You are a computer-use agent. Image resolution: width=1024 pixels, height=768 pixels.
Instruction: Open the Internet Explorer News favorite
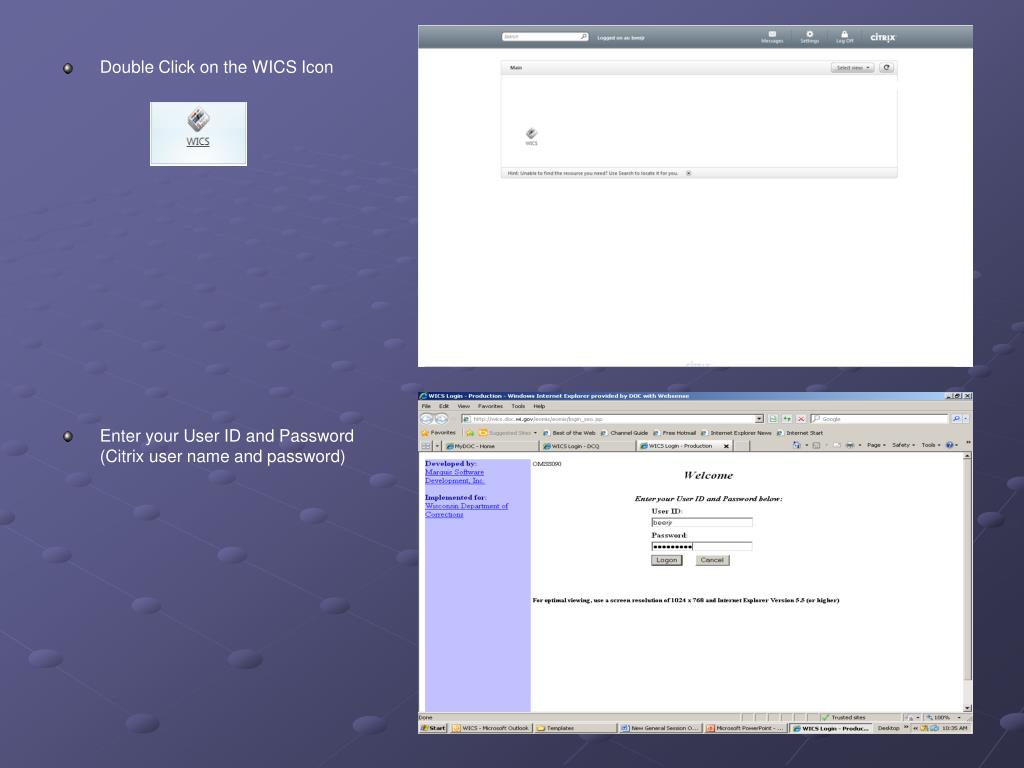(x=736, y=433)
